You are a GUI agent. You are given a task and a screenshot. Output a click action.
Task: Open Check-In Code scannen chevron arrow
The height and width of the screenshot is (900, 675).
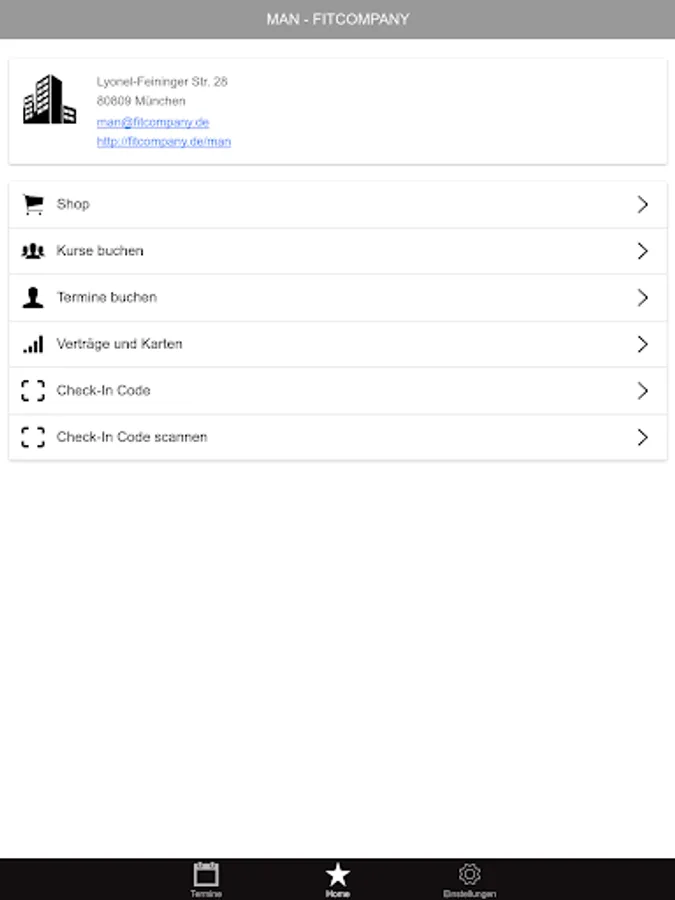click(643, 437)
